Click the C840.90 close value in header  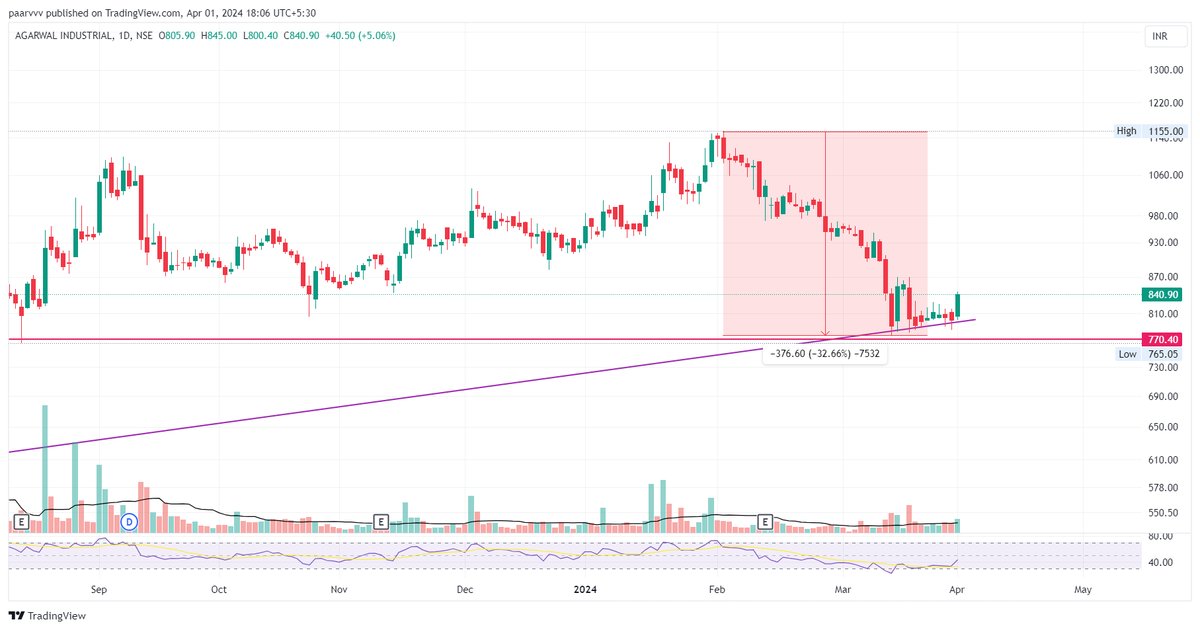(x=302, y=36)
